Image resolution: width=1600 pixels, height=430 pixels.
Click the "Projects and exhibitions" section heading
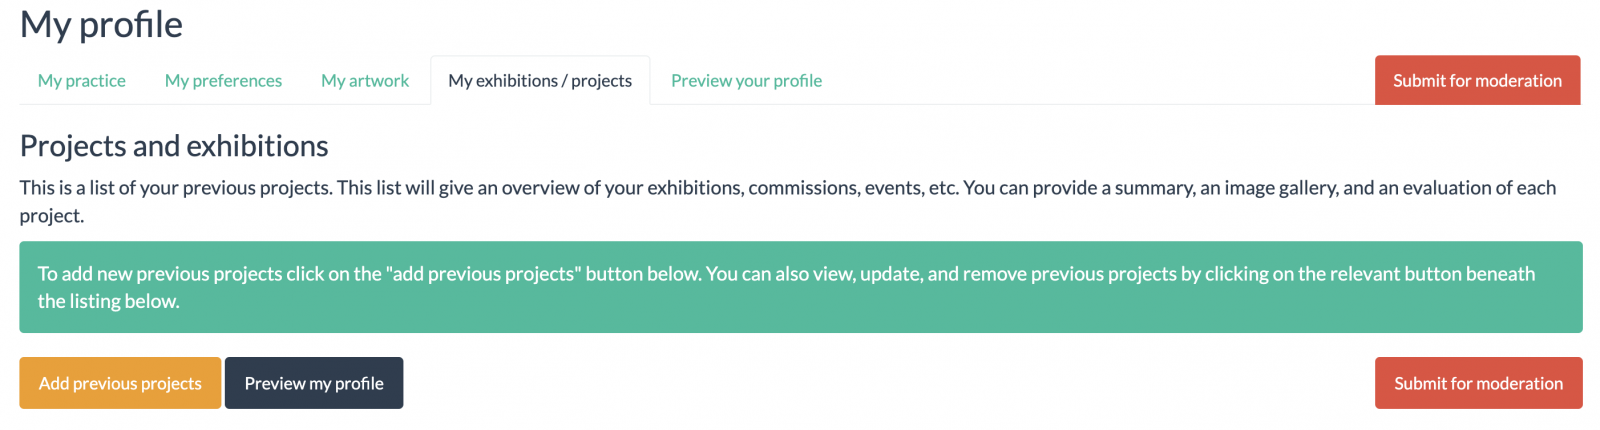(174, 146)
